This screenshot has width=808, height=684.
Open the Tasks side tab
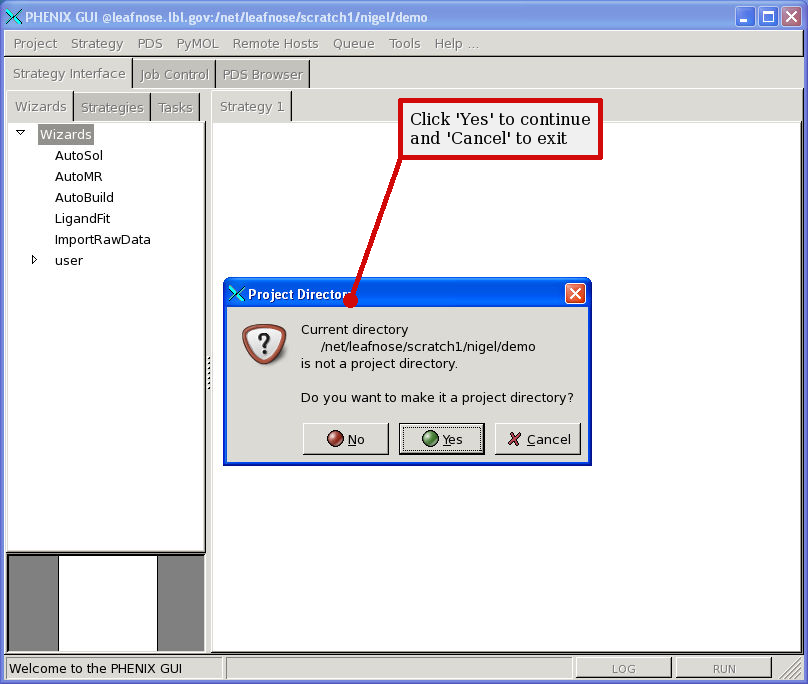pos(175,107)
